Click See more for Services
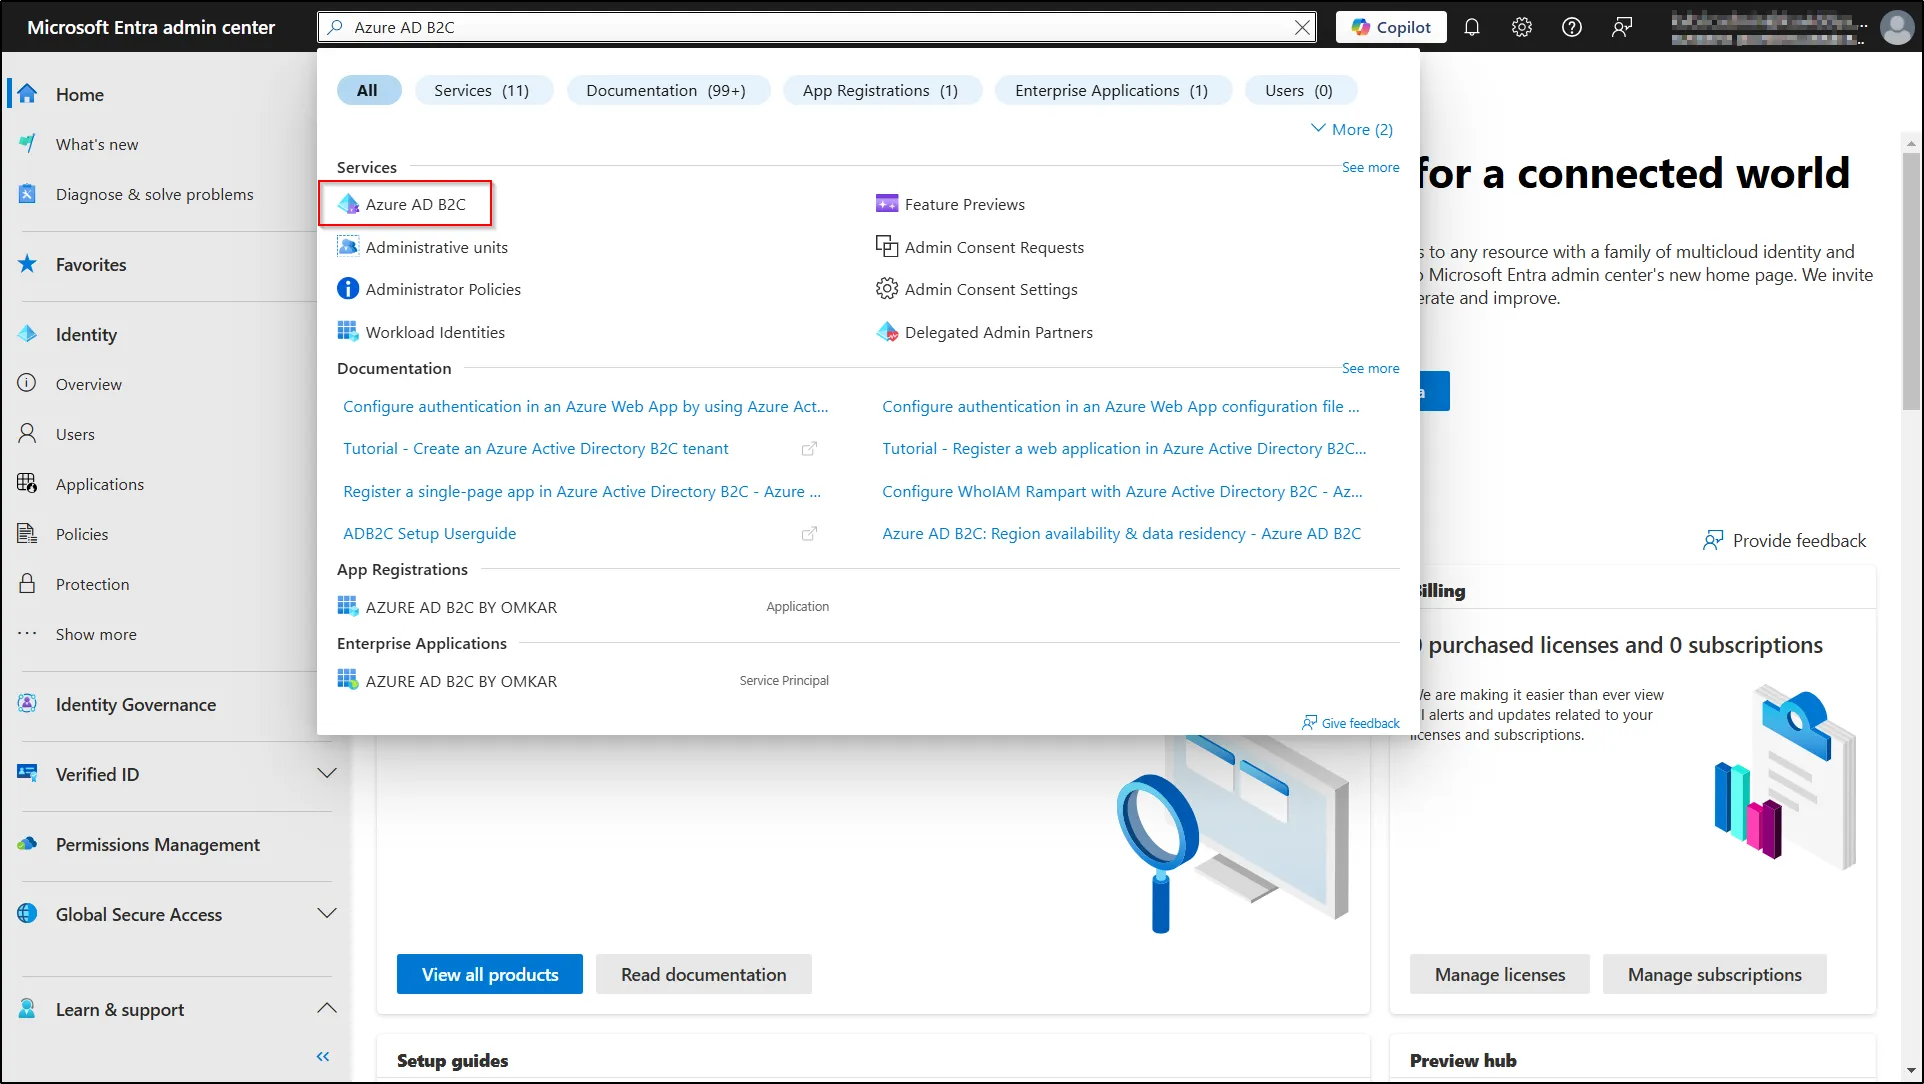 (1370, 167)
